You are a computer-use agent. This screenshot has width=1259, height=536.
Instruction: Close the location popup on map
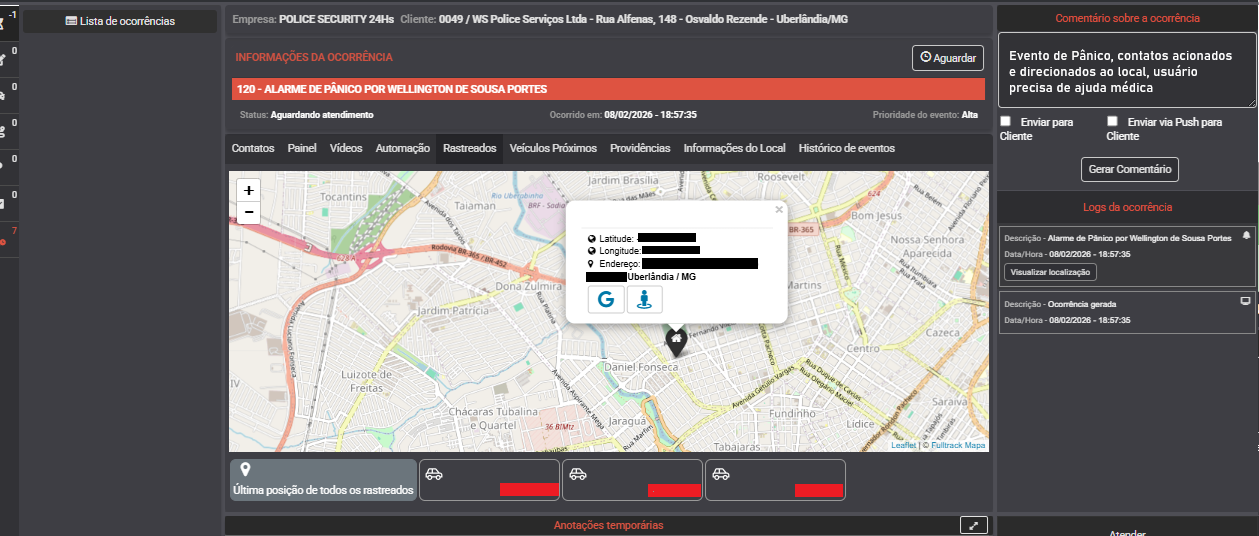[x=779, y=210]
